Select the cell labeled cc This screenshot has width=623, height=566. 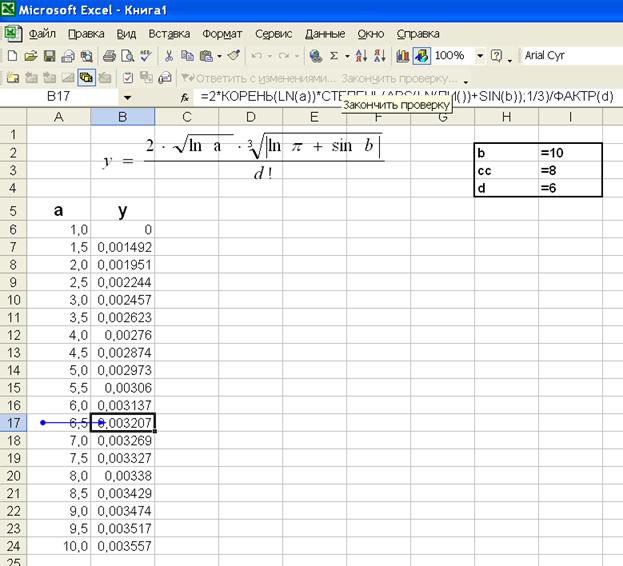point(506,170)
